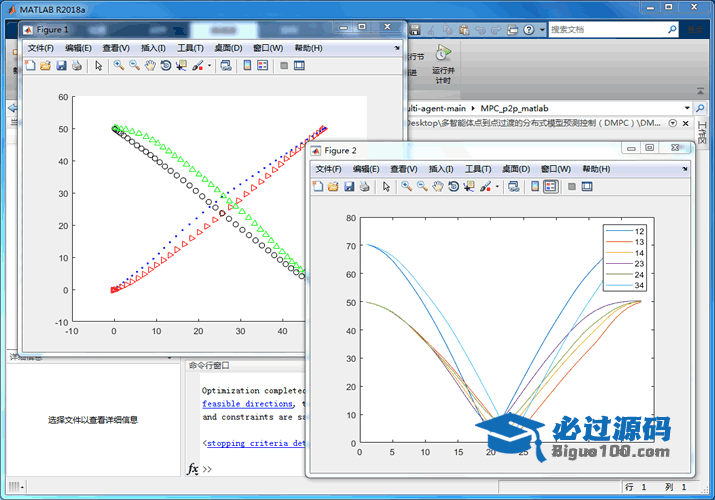Open 帮助(H) menu in Figure 2
Image resolution: width=715 pixels, height=500 pixels.
(596, 169)
